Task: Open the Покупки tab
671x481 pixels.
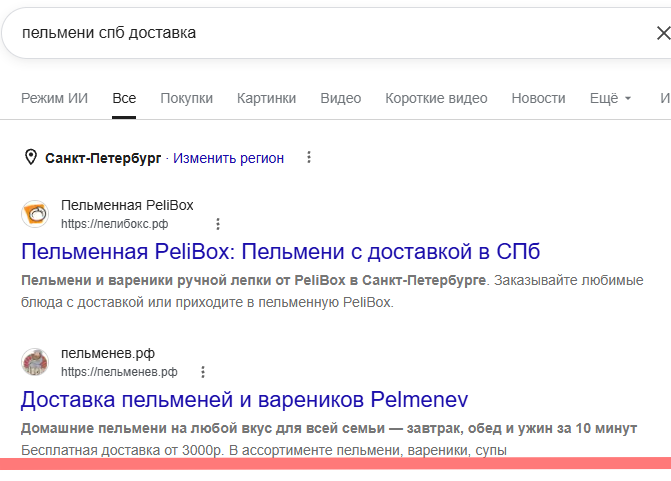Action: click(187, 98)
